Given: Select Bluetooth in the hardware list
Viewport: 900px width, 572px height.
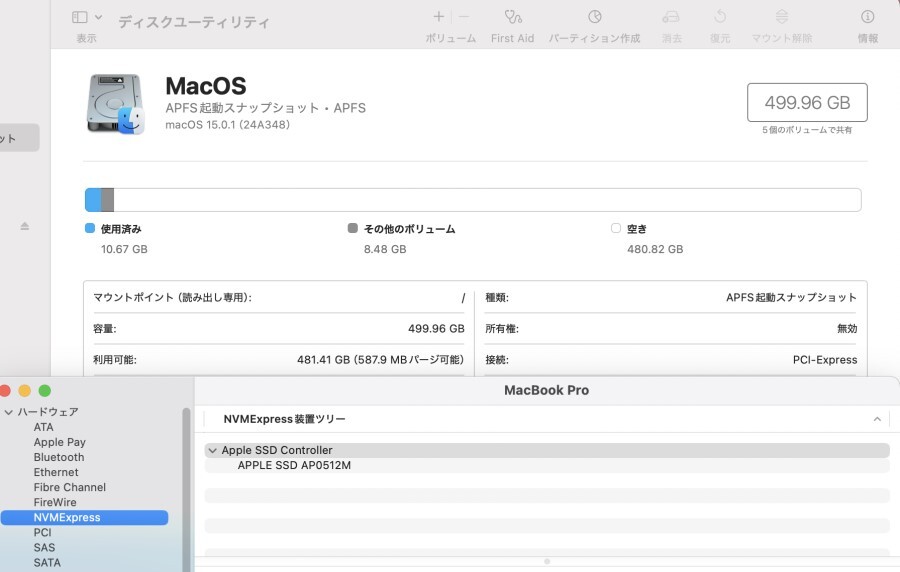Looking at the screenshot, I should click(59, 457).
